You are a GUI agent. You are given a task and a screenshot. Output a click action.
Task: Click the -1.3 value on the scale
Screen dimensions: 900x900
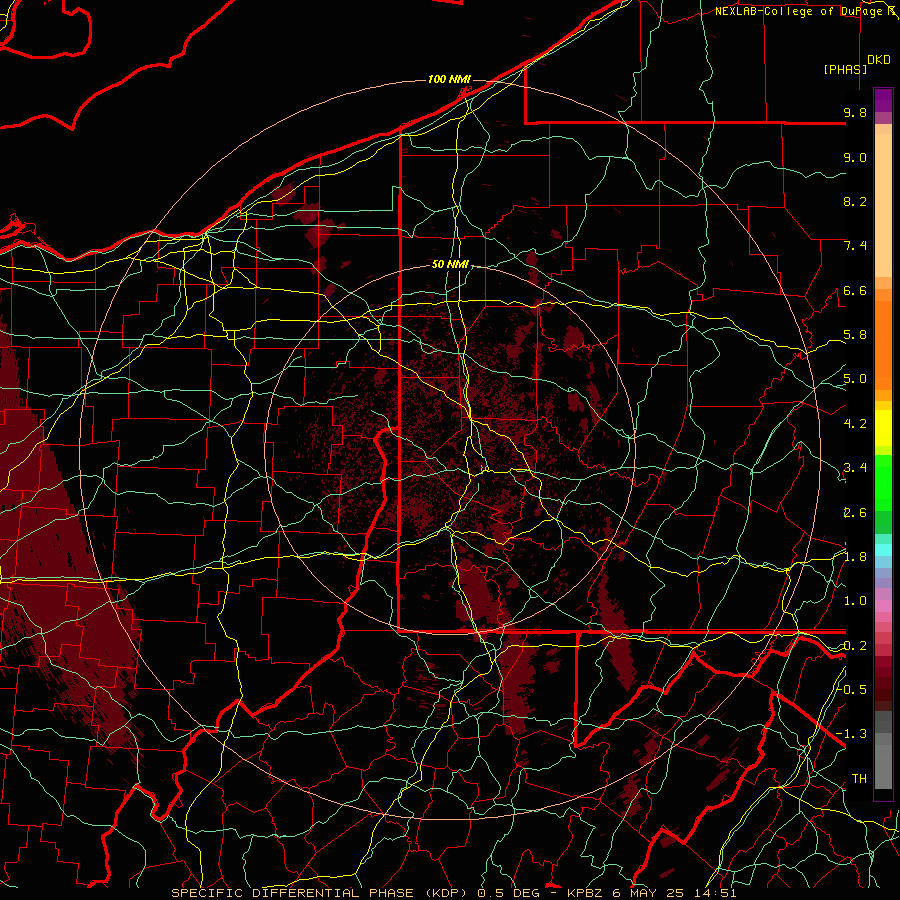point(852,734)
